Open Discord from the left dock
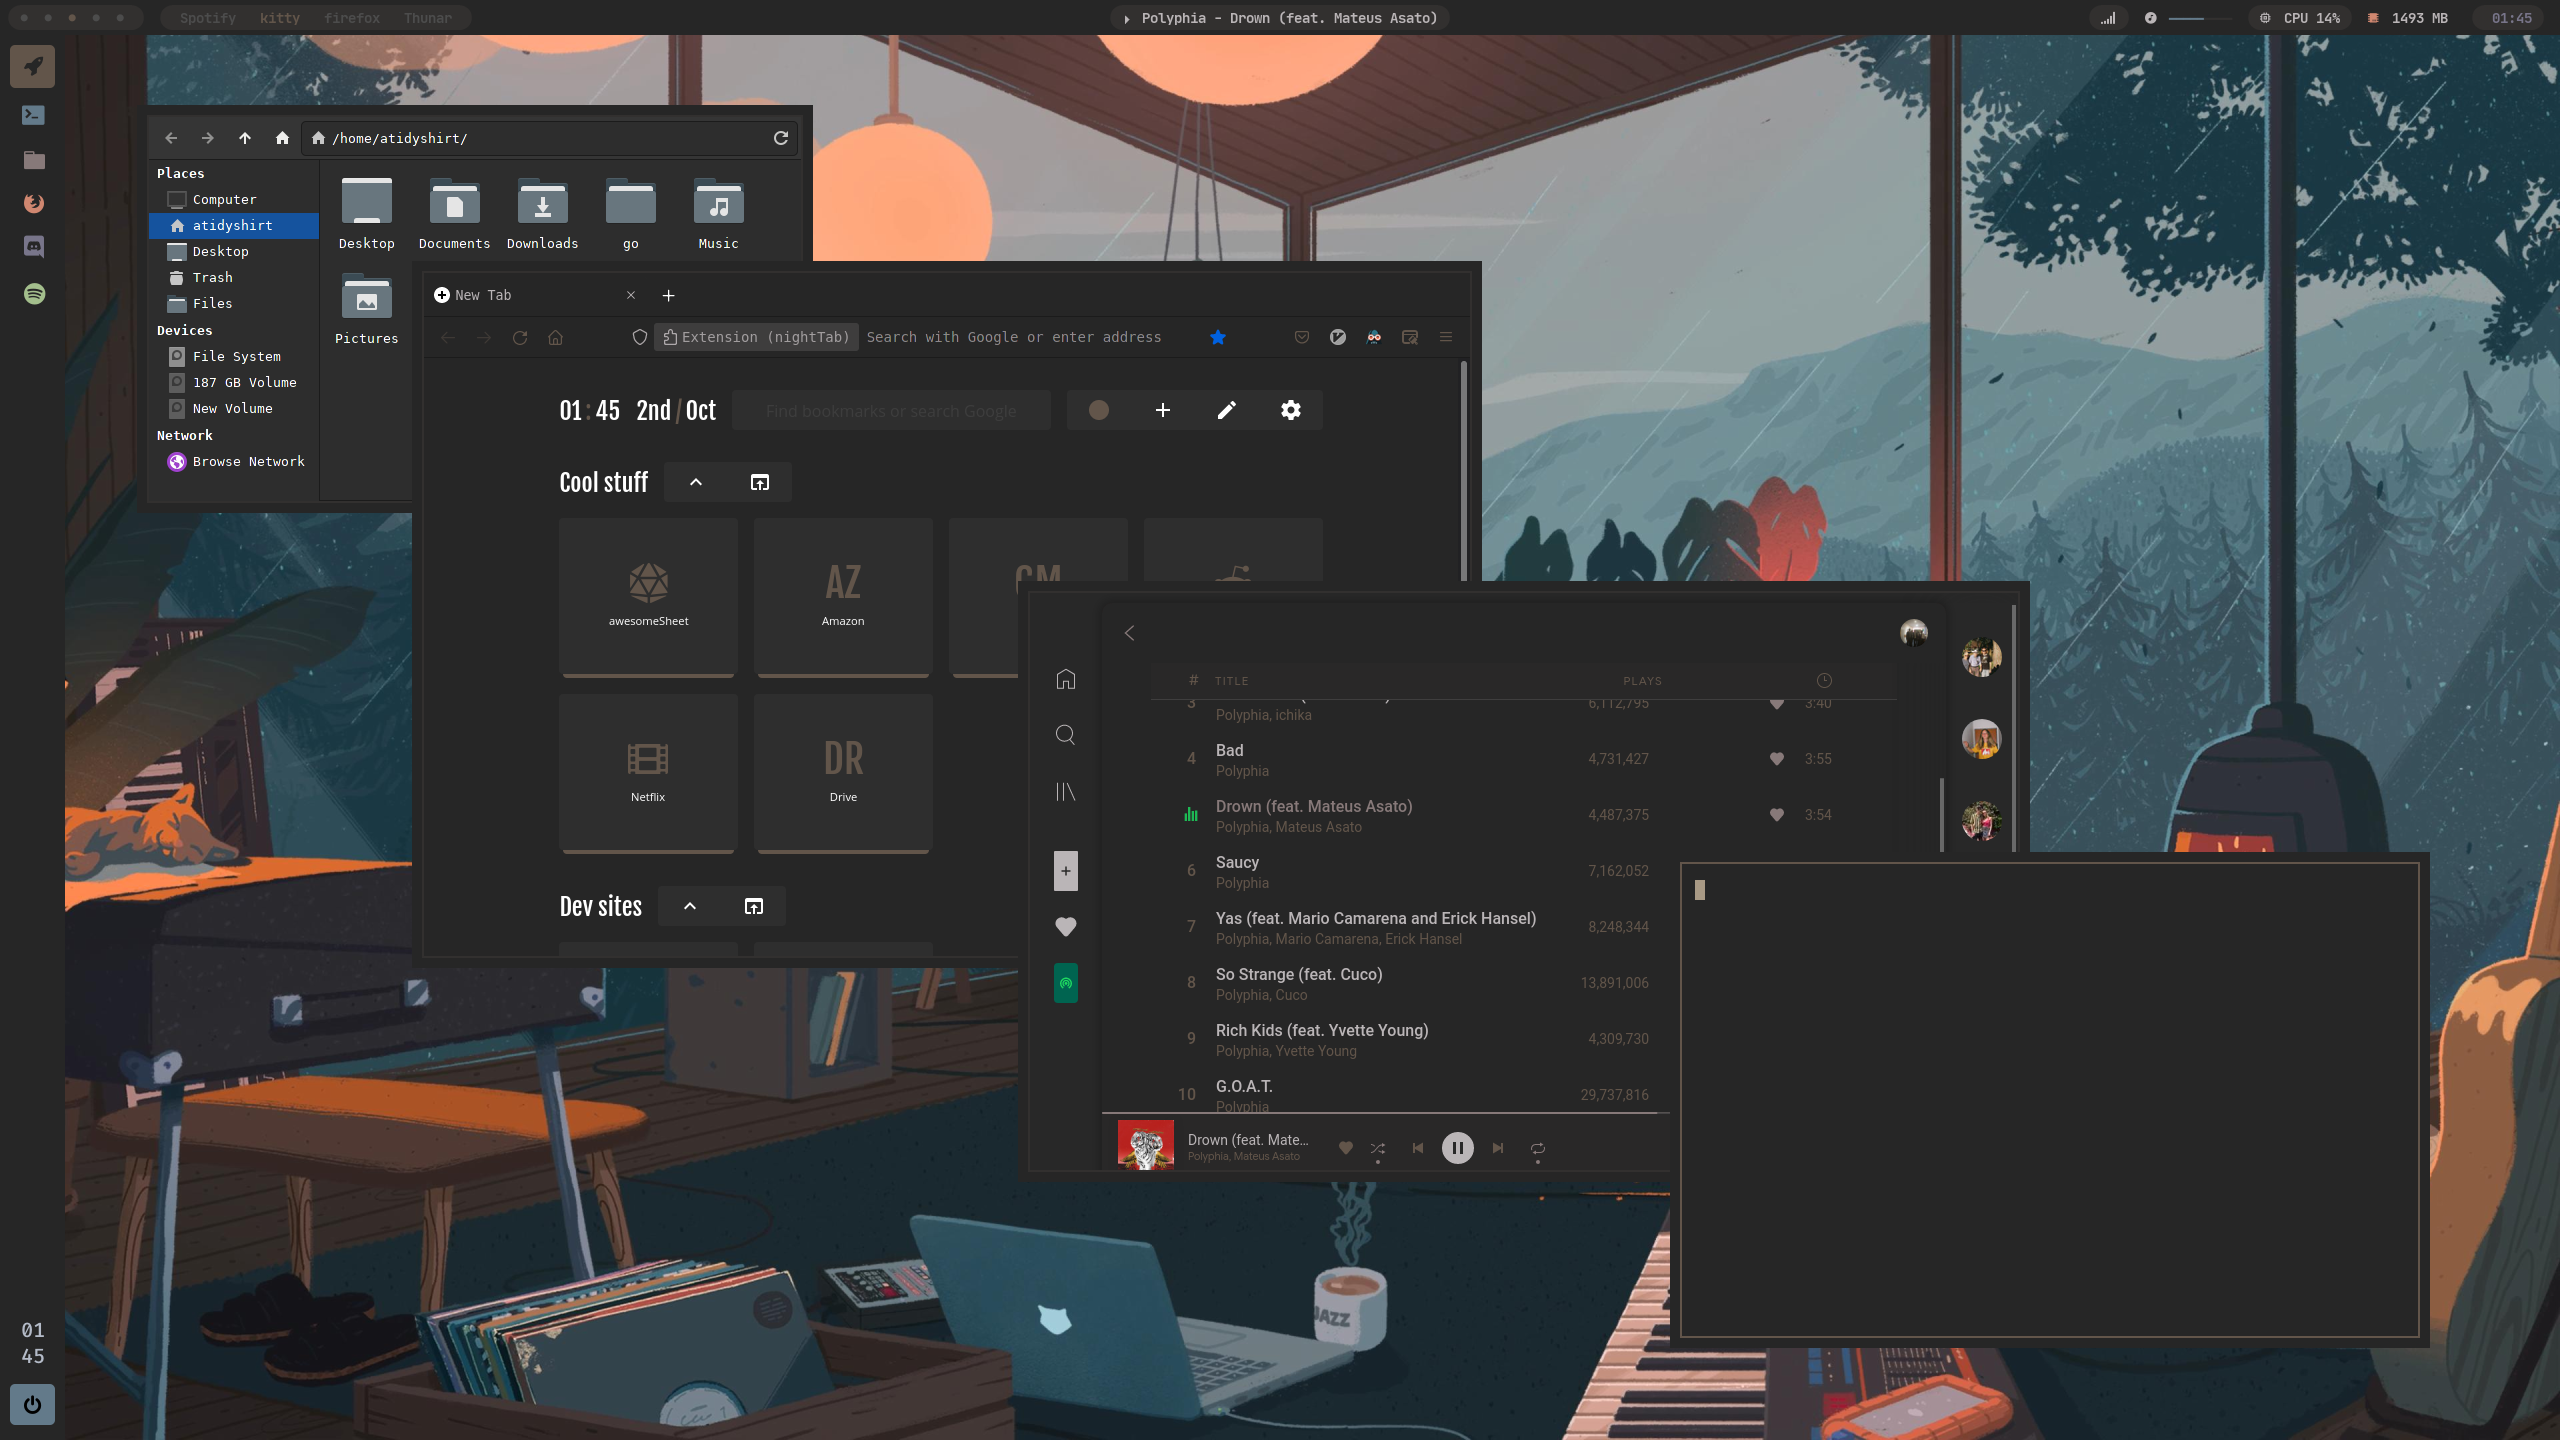 [33, 247]
